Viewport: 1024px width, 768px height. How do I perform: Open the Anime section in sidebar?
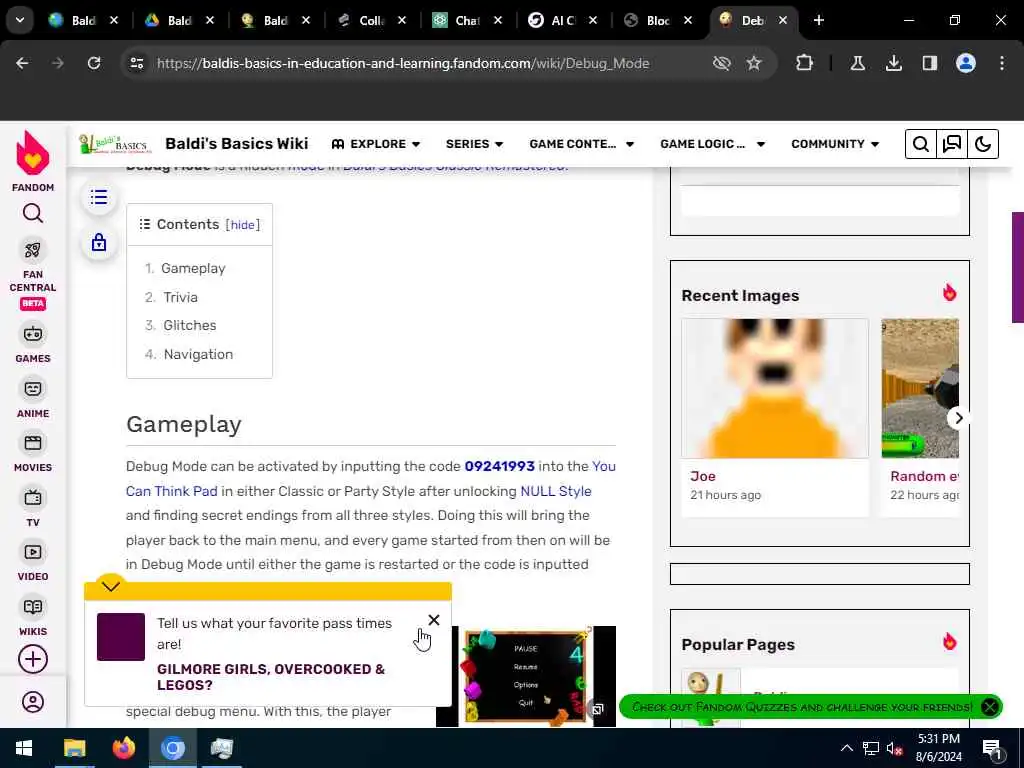click(33, 398)
